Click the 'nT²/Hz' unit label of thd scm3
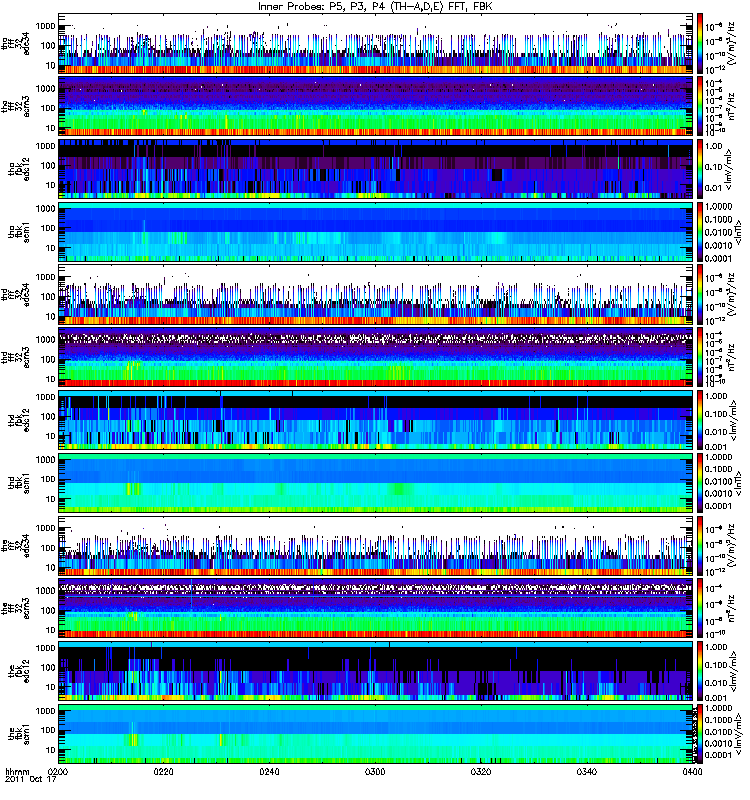This screenshot has width=750, height=800. click(731, 358)
